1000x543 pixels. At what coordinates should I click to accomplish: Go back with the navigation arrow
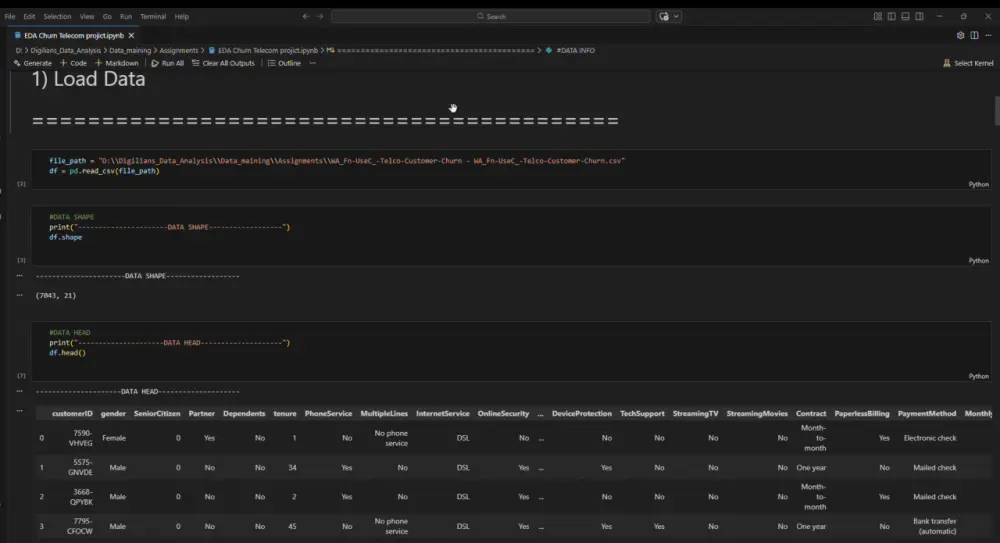pyautogui.click(x=305, y=17)
